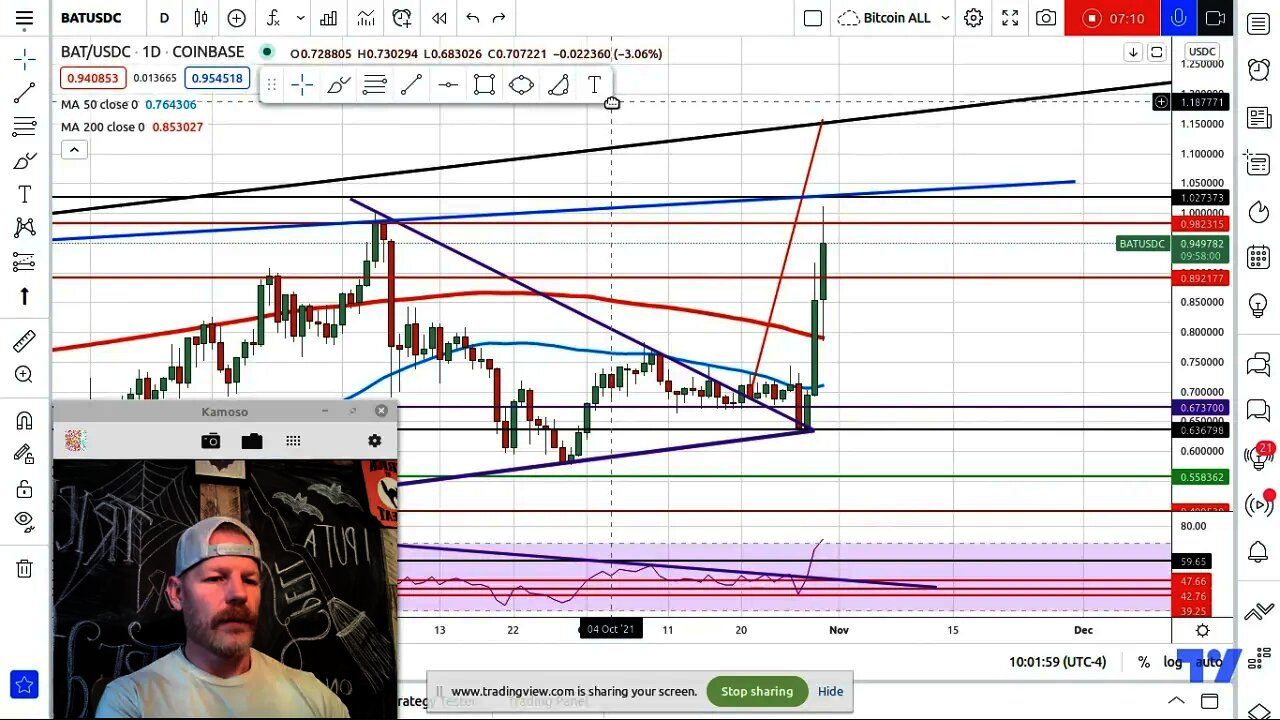
Task: Create a new alert from top toolbar
Action: click(x=402, y=18)
